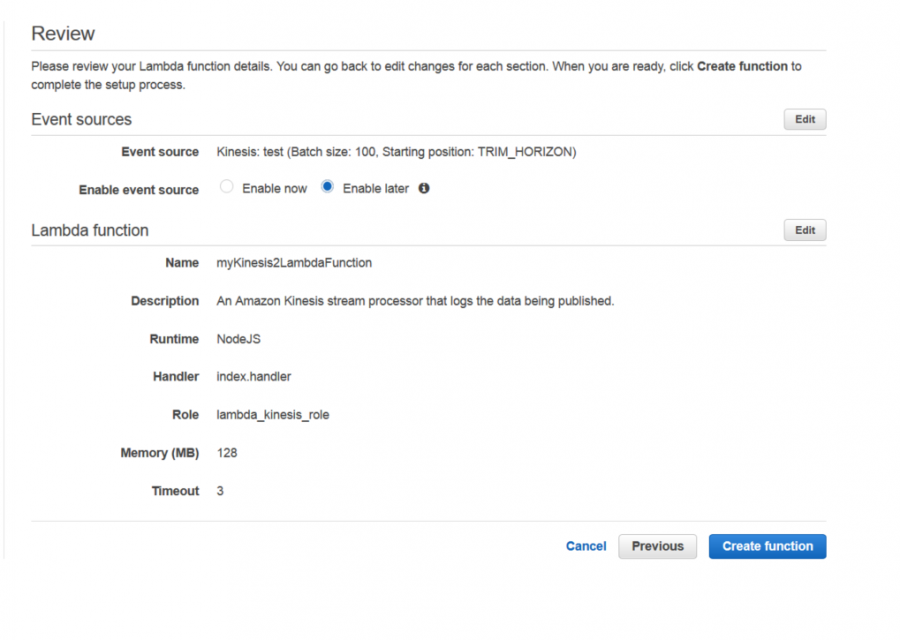Click the NodeJS runtime value
Image resolution: width=900 pixels, height=640 pixels.
tap(238, 339)
